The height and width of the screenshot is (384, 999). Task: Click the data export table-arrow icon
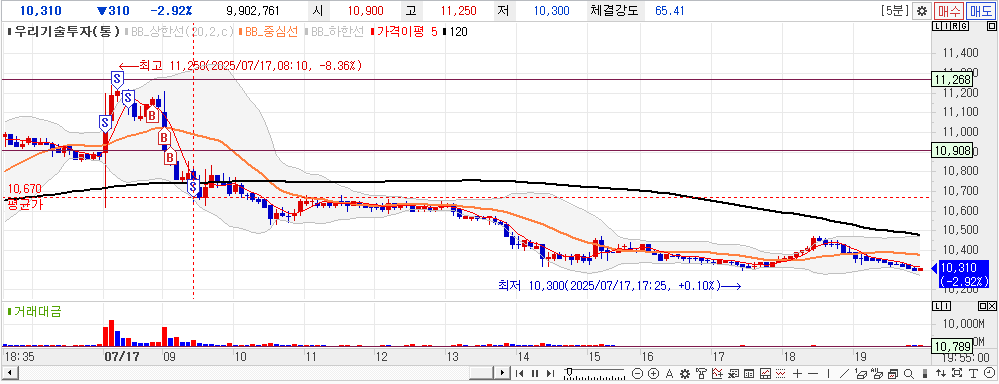733,373
